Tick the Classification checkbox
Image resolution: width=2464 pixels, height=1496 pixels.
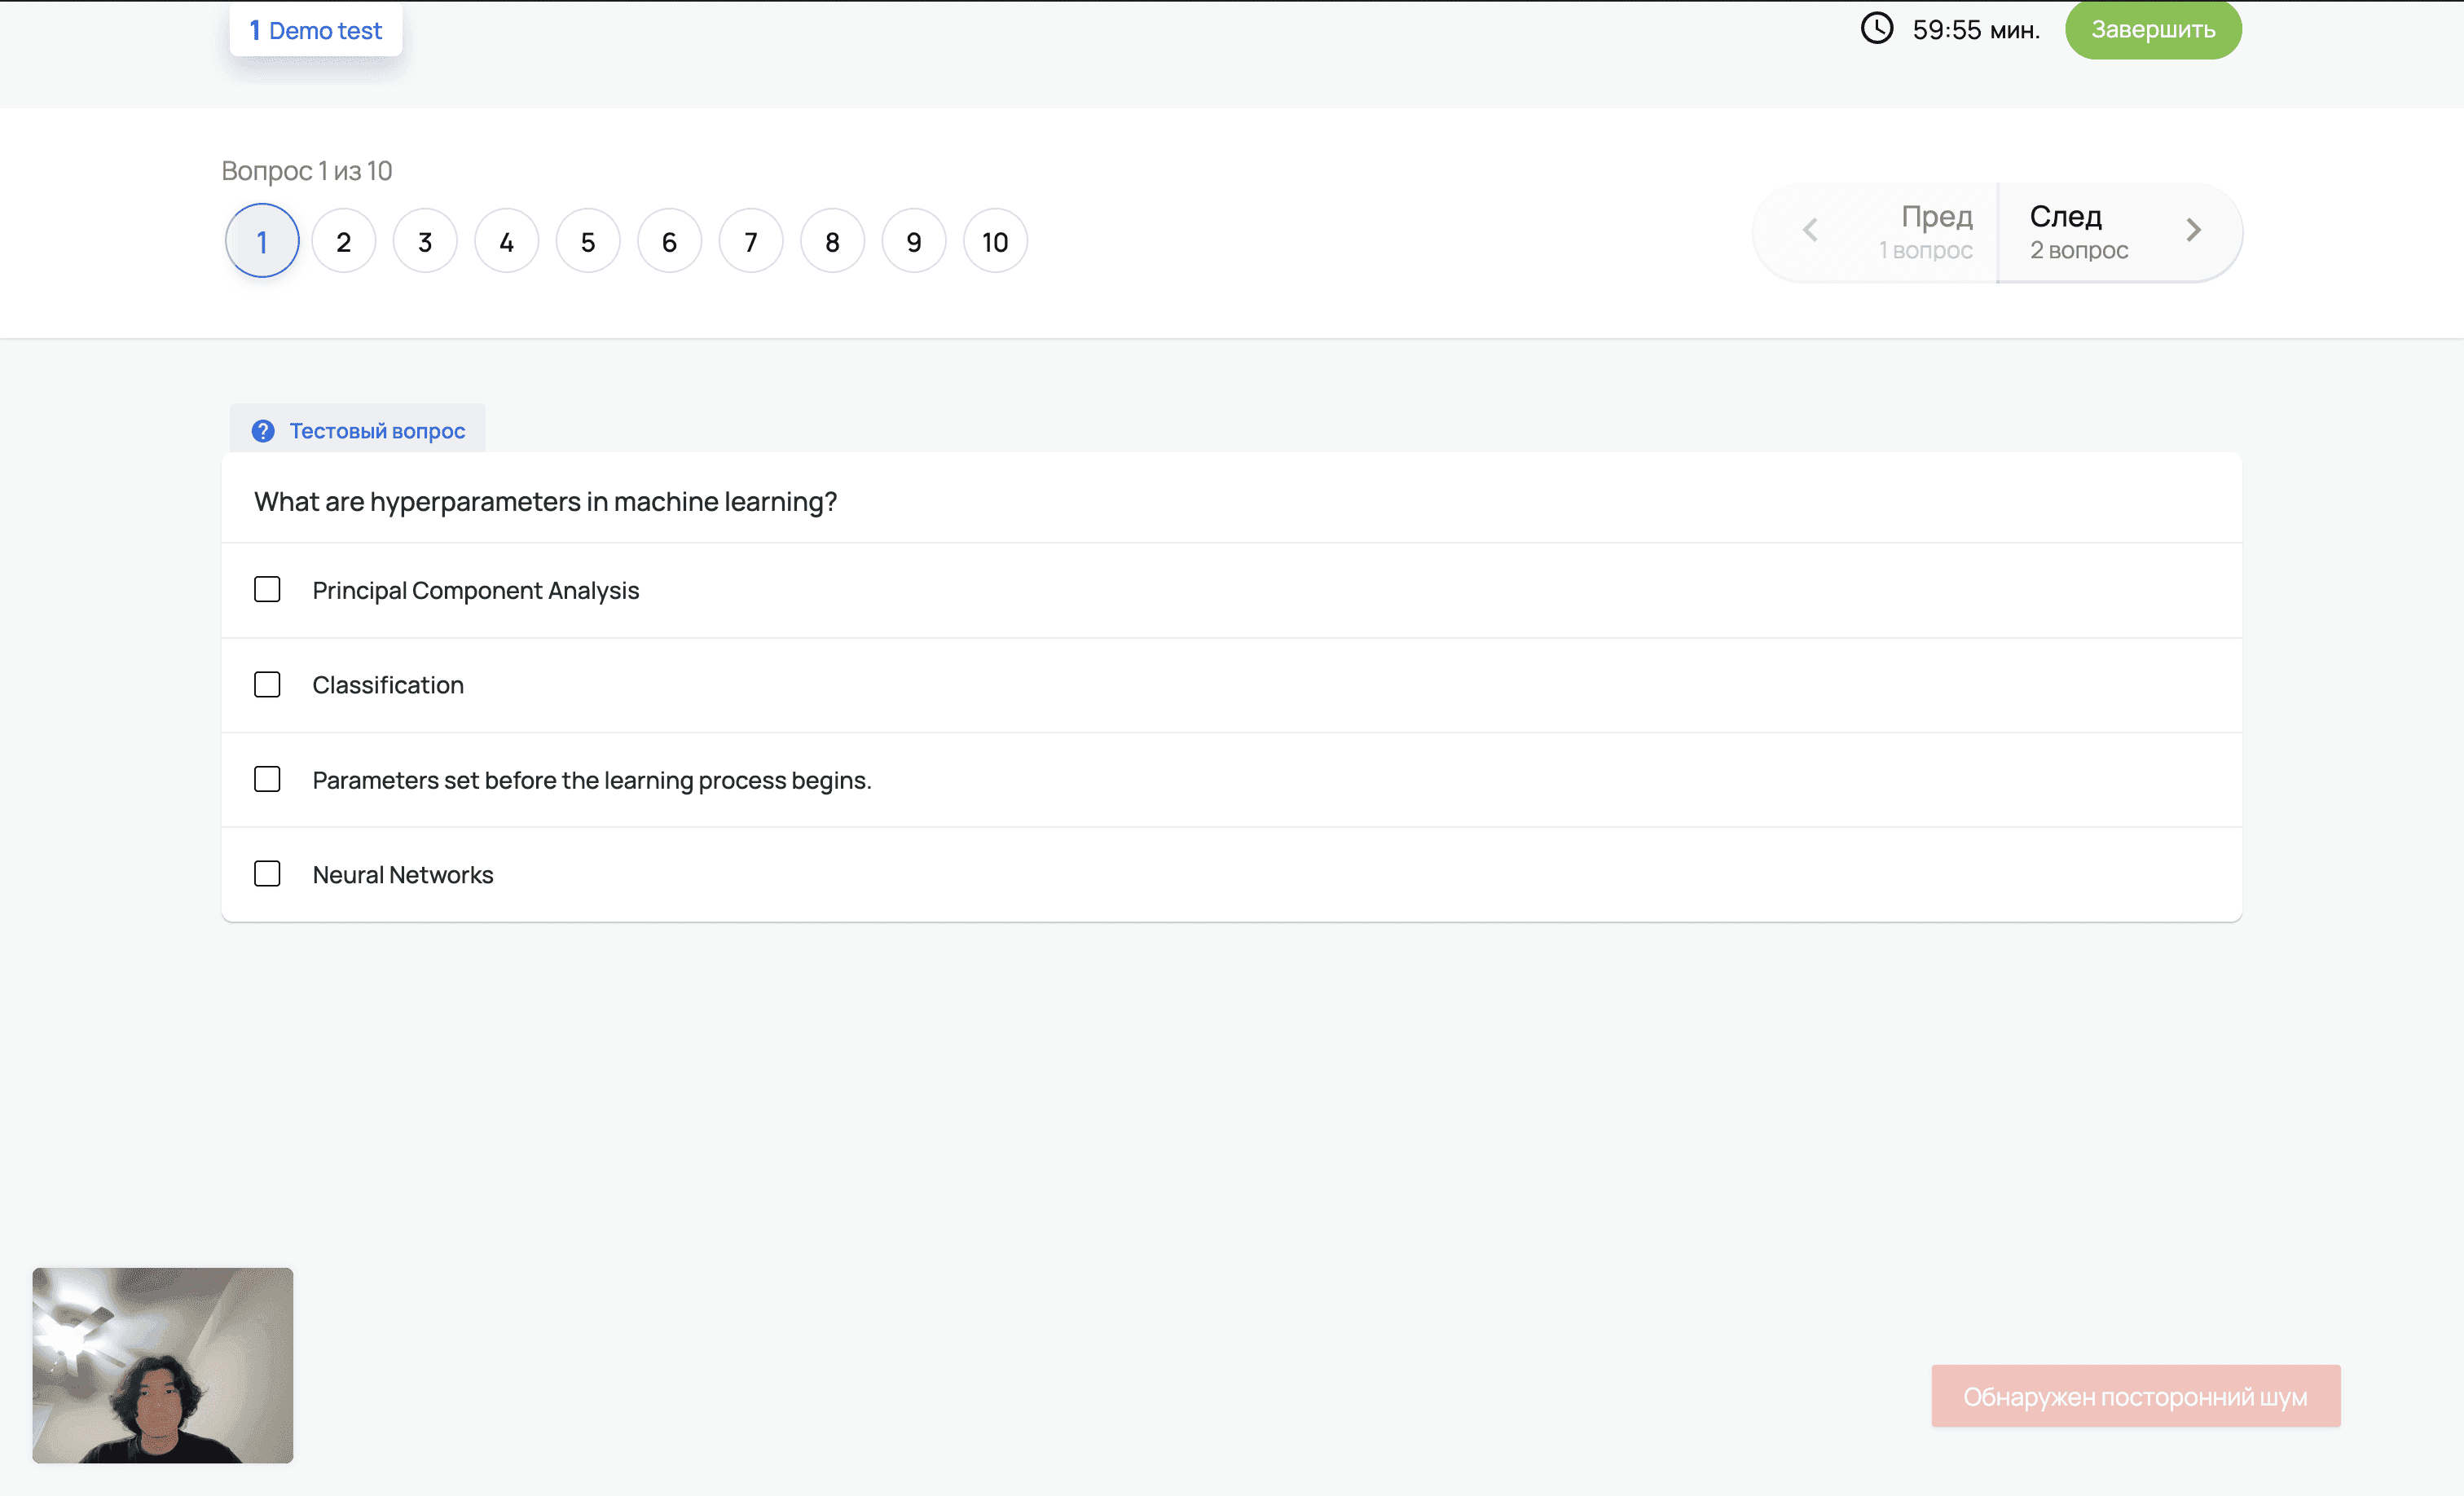[x=267, y=684]
